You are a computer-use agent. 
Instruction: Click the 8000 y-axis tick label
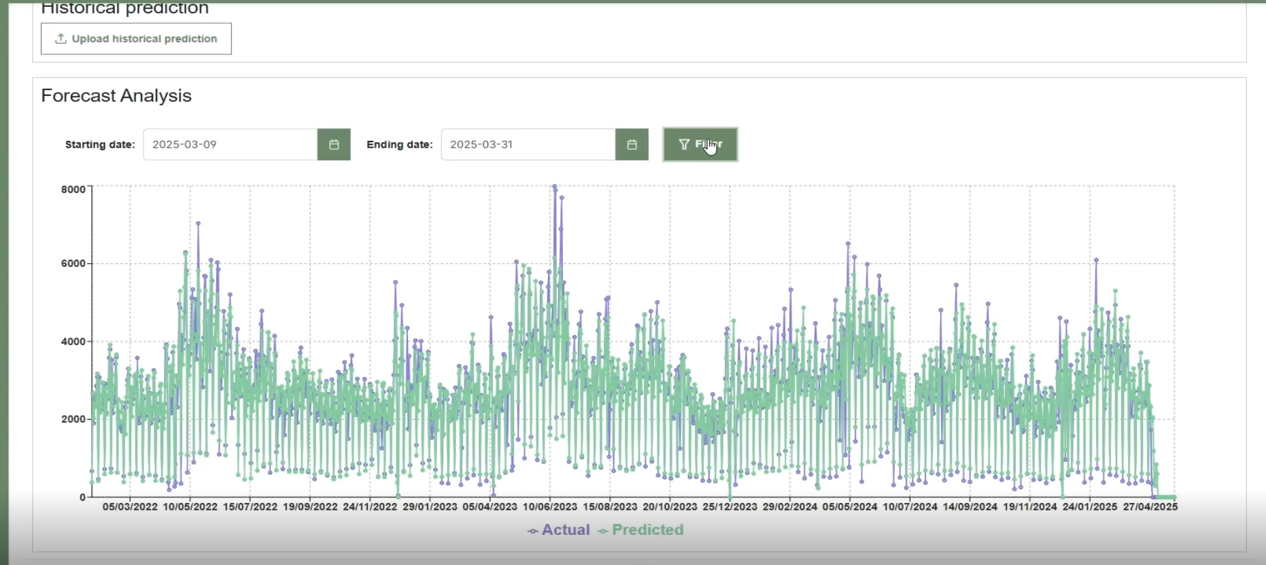[73, 188]
